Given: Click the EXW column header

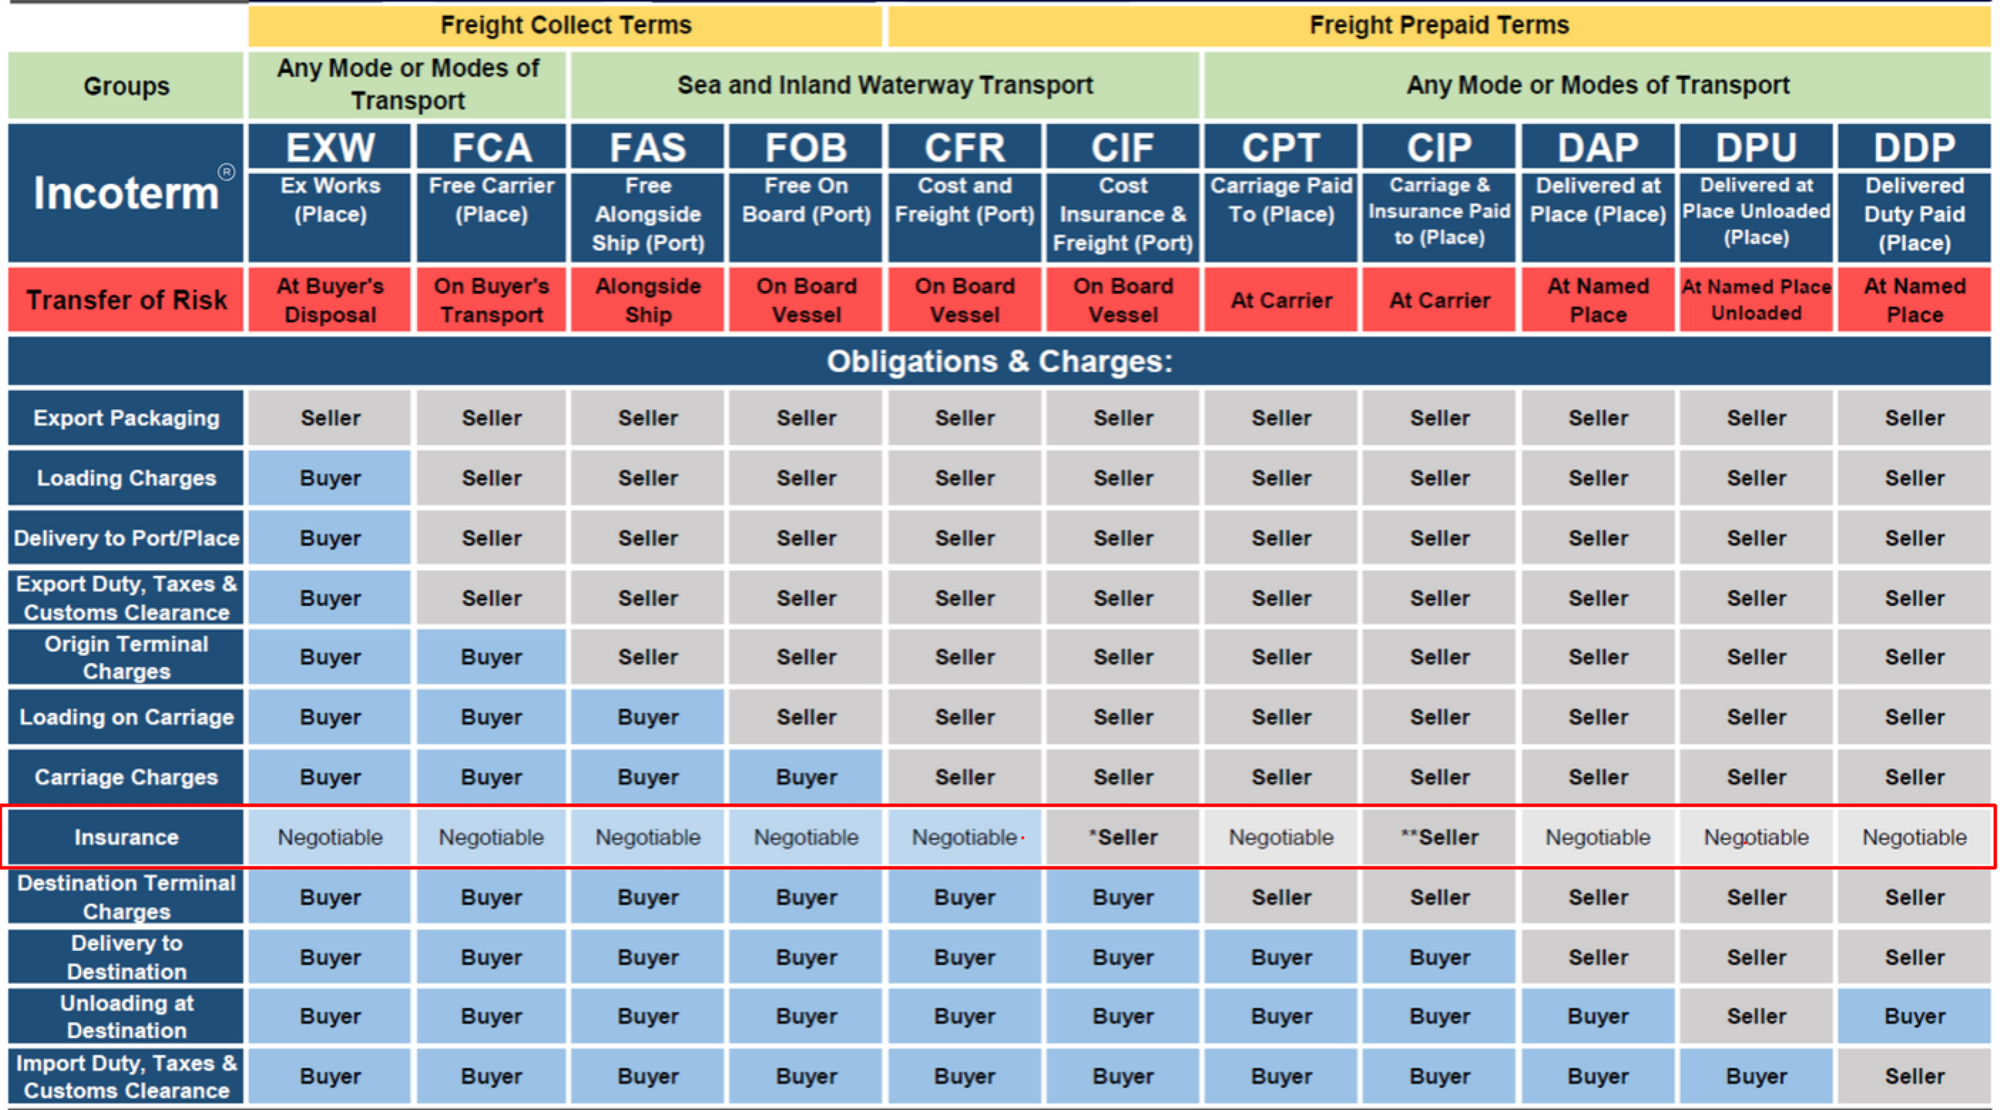Looking at the screenshot, I should (330, 147).
